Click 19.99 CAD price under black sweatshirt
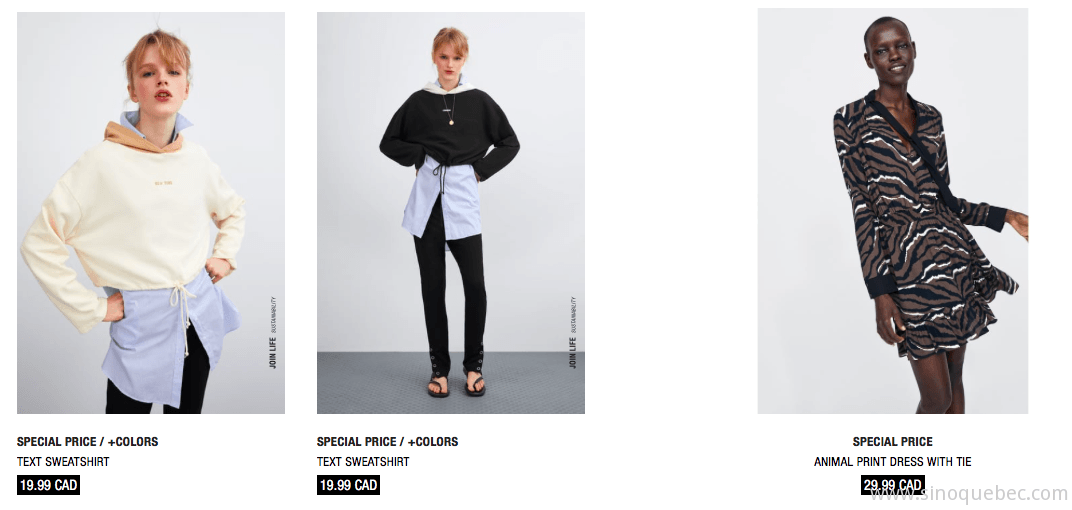The image size is (1072, 510). pos(349,485)
